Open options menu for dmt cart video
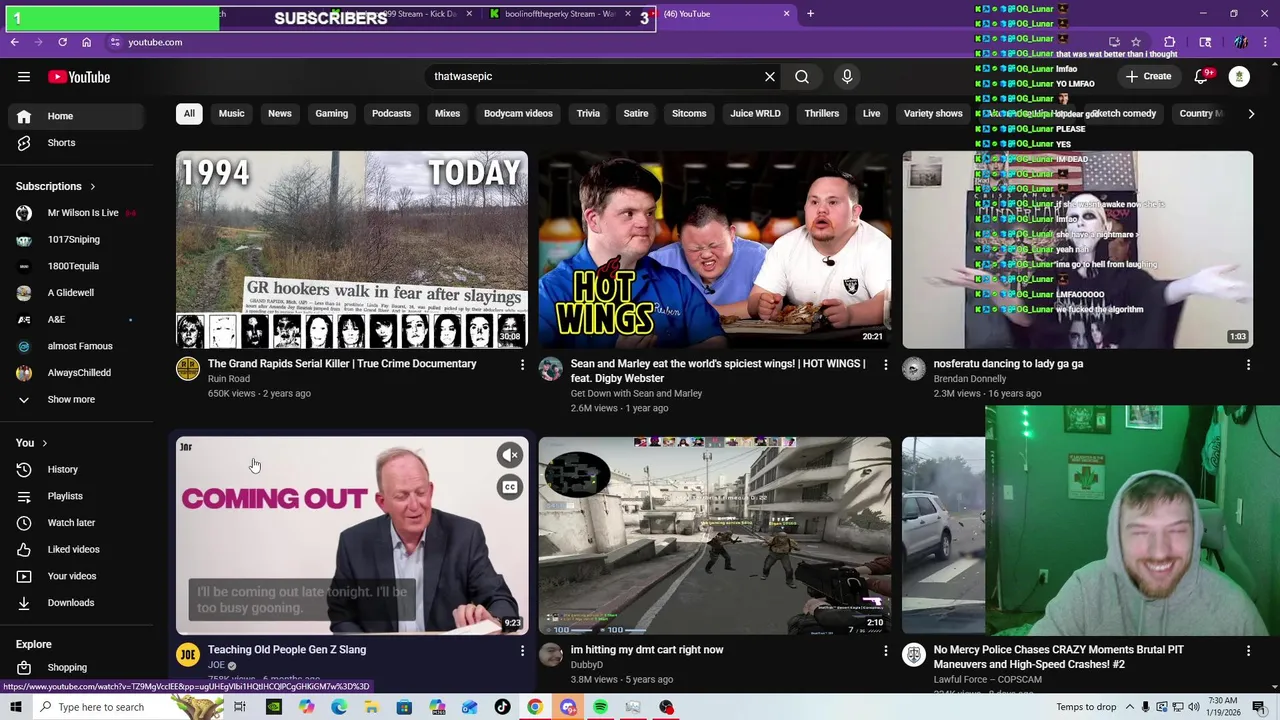 (x=885, y=651)
